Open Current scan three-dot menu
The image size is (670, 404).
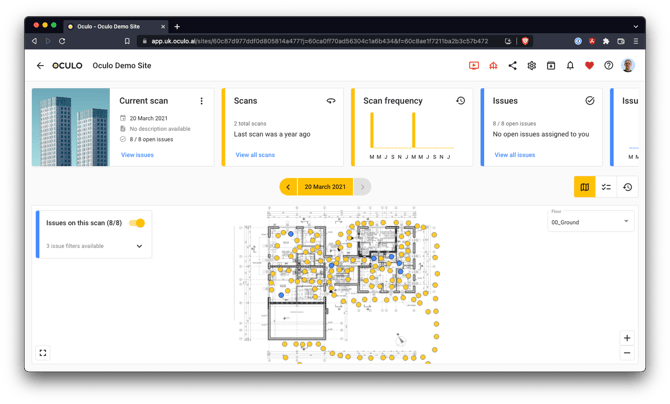click(202, 101)
